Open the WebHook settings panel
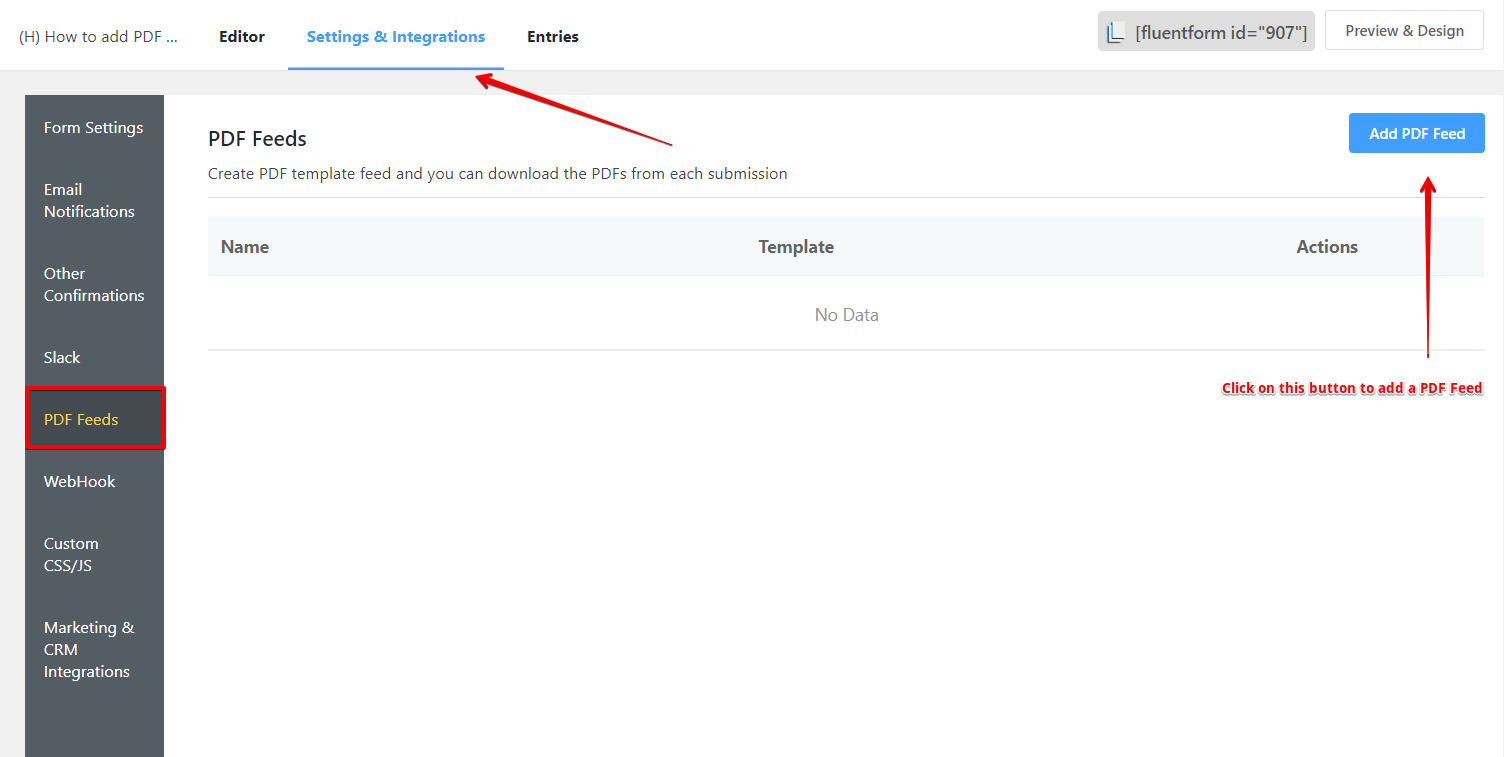Image resolution: width=1504 pixels, height=757 pixels. 79,481
